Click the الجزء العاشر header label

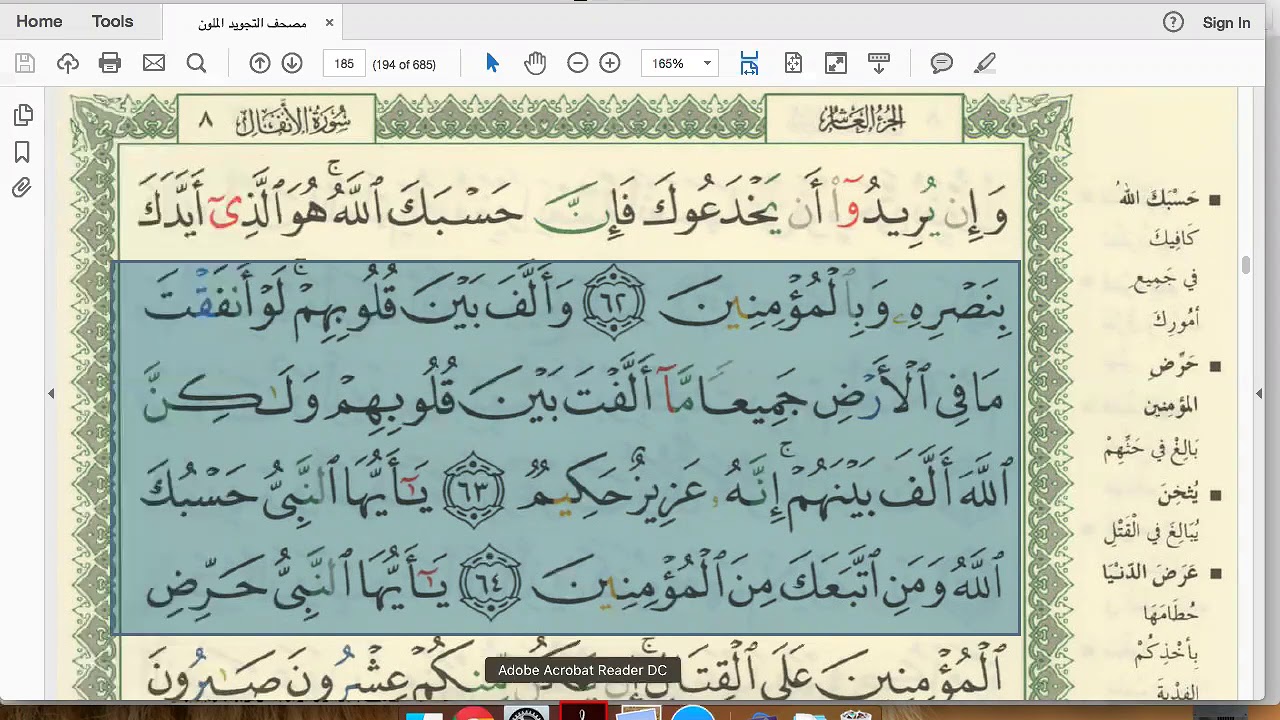862,120
